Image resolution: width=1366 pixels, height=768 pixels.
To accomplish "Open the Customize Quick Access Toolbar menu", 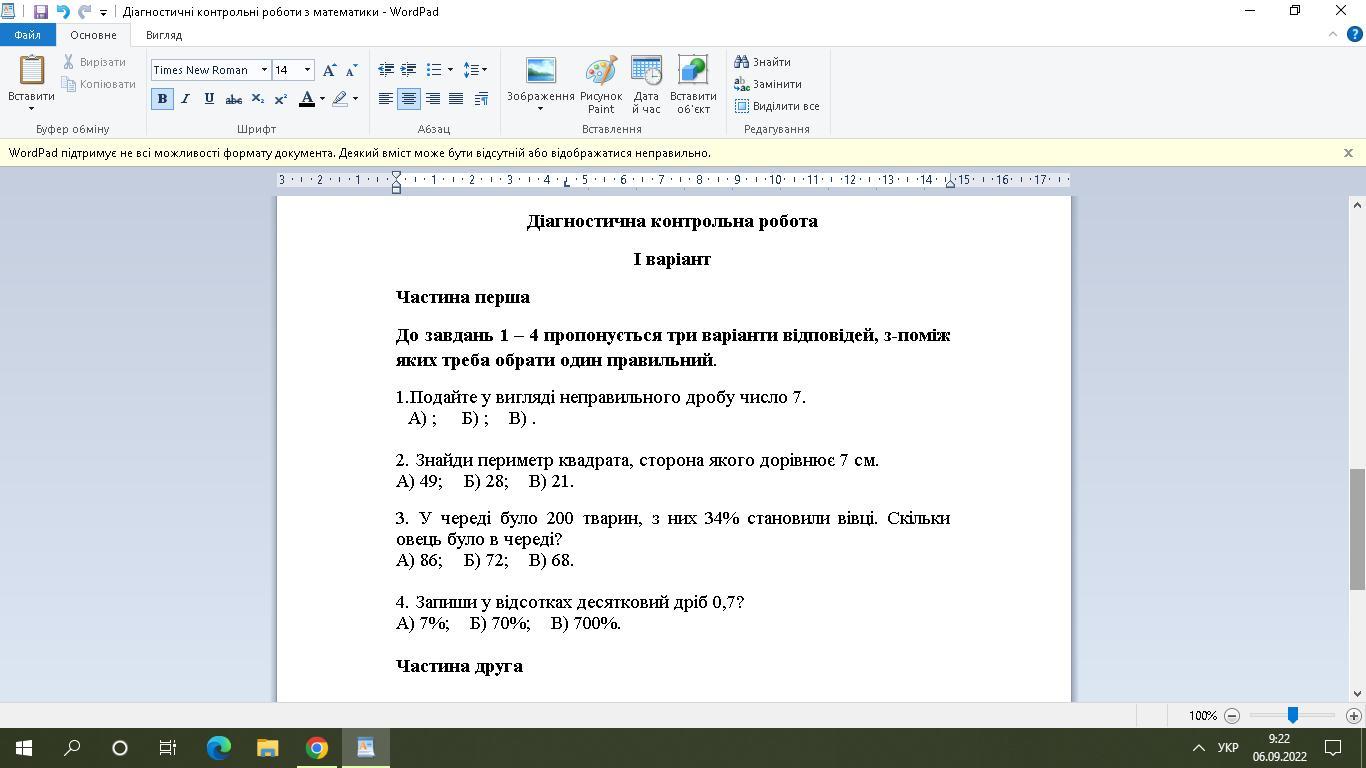I will click(103, 13).
